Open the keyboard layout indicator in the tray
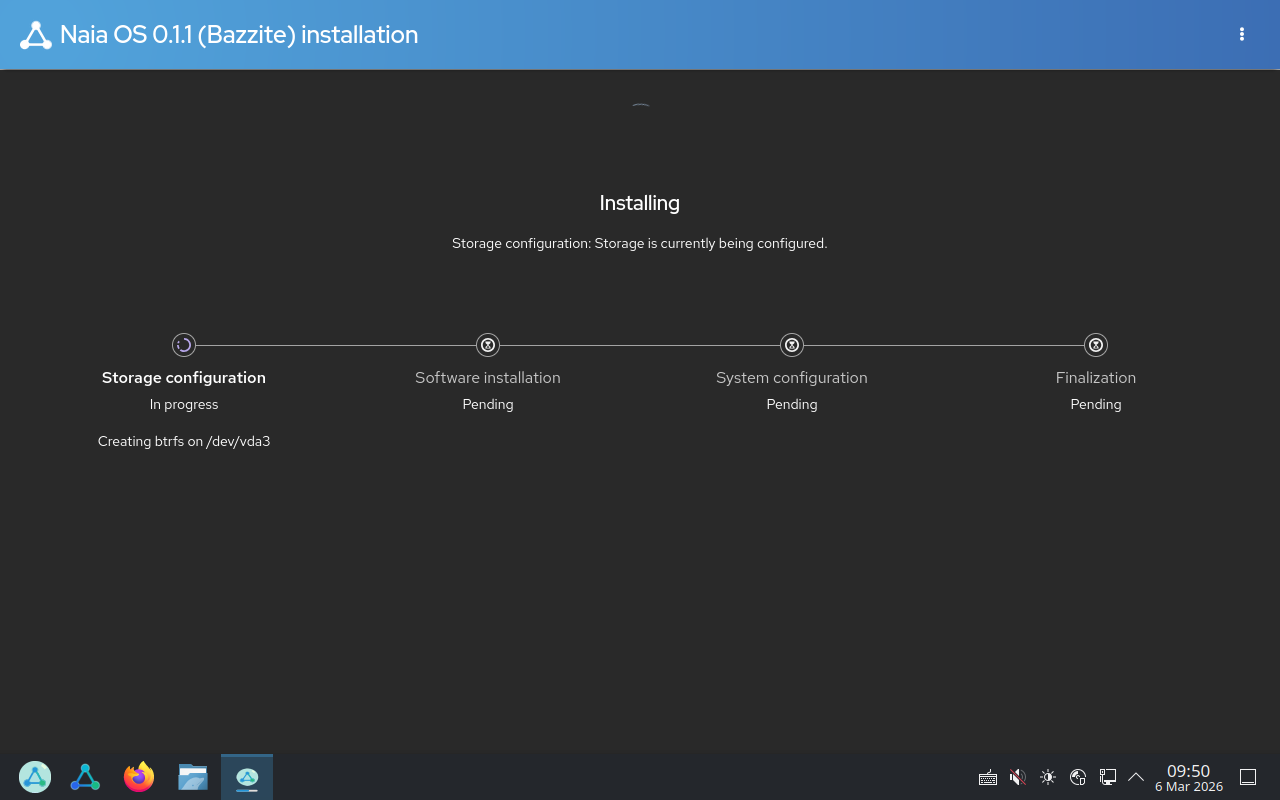 point(988,777)
